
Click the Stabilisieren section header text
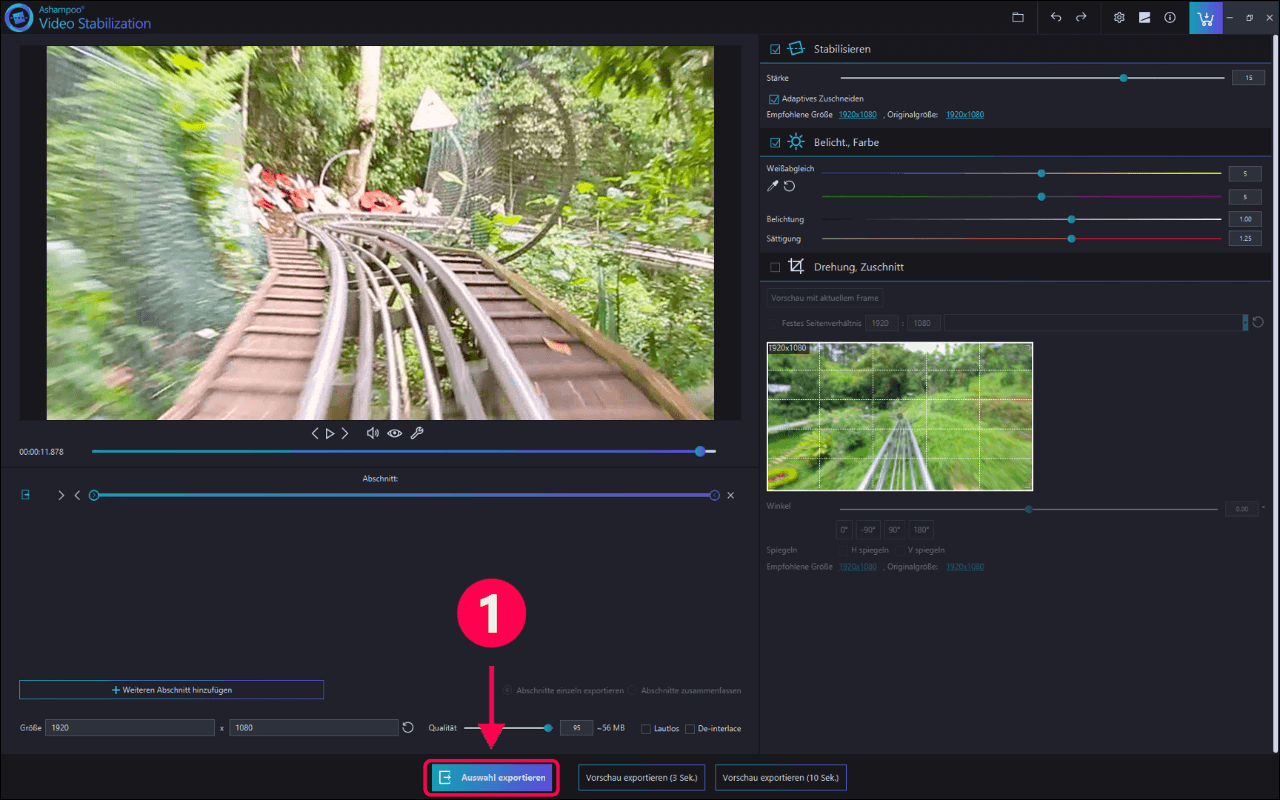pyautogui.click(x=842, y=48)
